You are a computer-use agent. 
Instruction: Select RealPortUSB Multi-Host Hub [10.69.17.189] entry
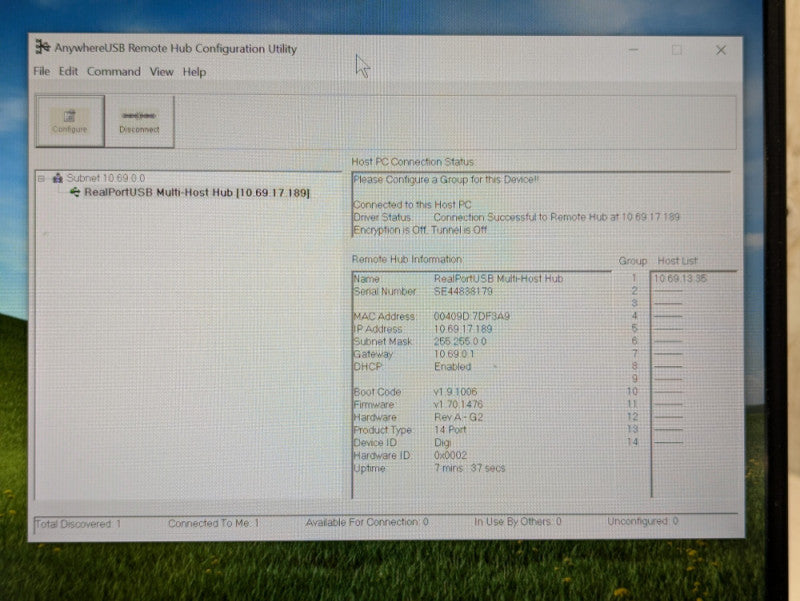click(x=196, y=192)
